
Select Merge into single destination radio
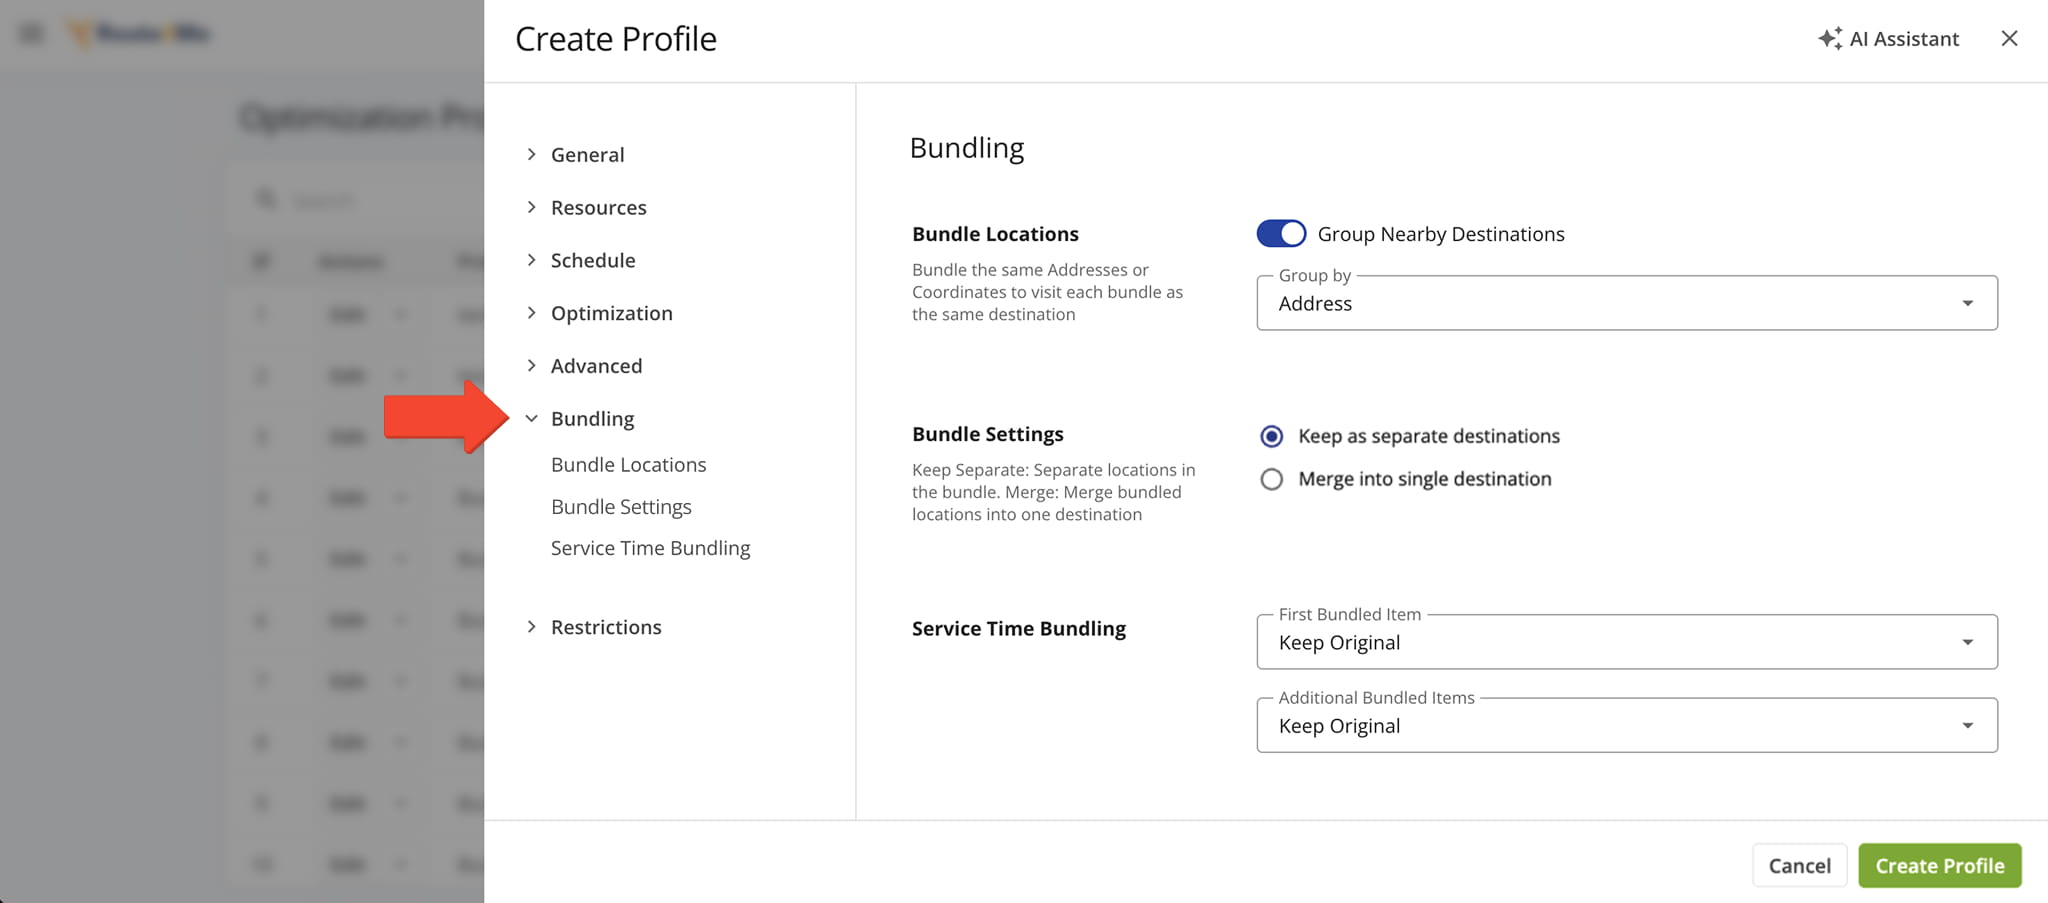[1272, 479]
